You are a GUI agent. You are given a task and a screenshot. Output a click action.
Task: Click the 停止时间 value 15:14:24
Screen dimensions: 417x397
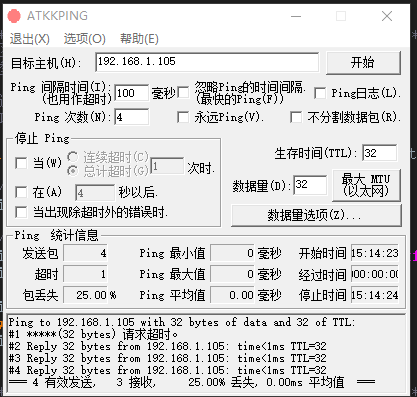point(375,295)
